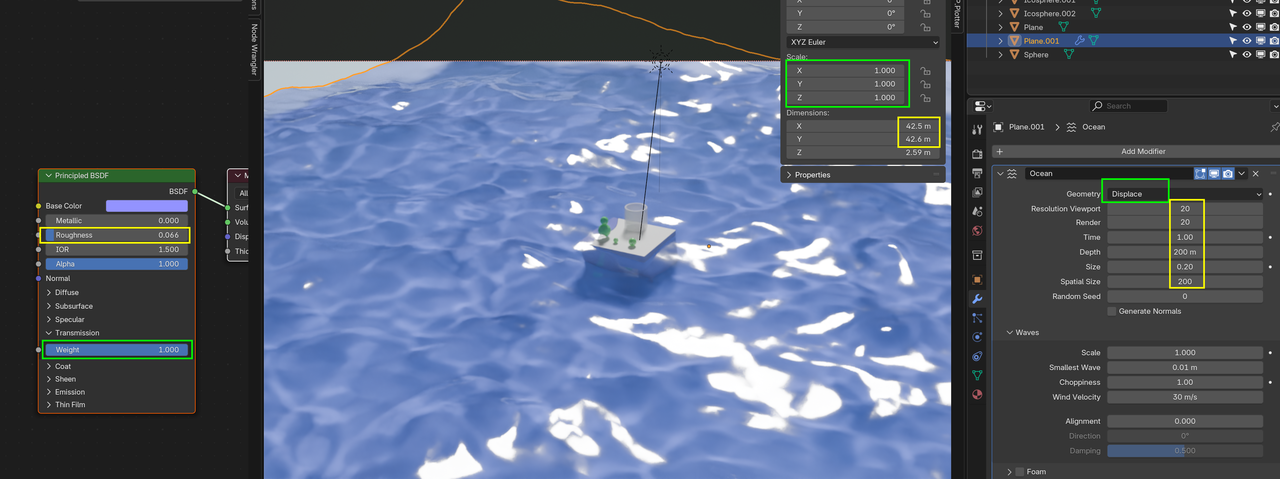Image resolution: width=1280 pixels, height=479 pixels.
Task: Open the Material properties tab icon
Action: pos(977,394)
